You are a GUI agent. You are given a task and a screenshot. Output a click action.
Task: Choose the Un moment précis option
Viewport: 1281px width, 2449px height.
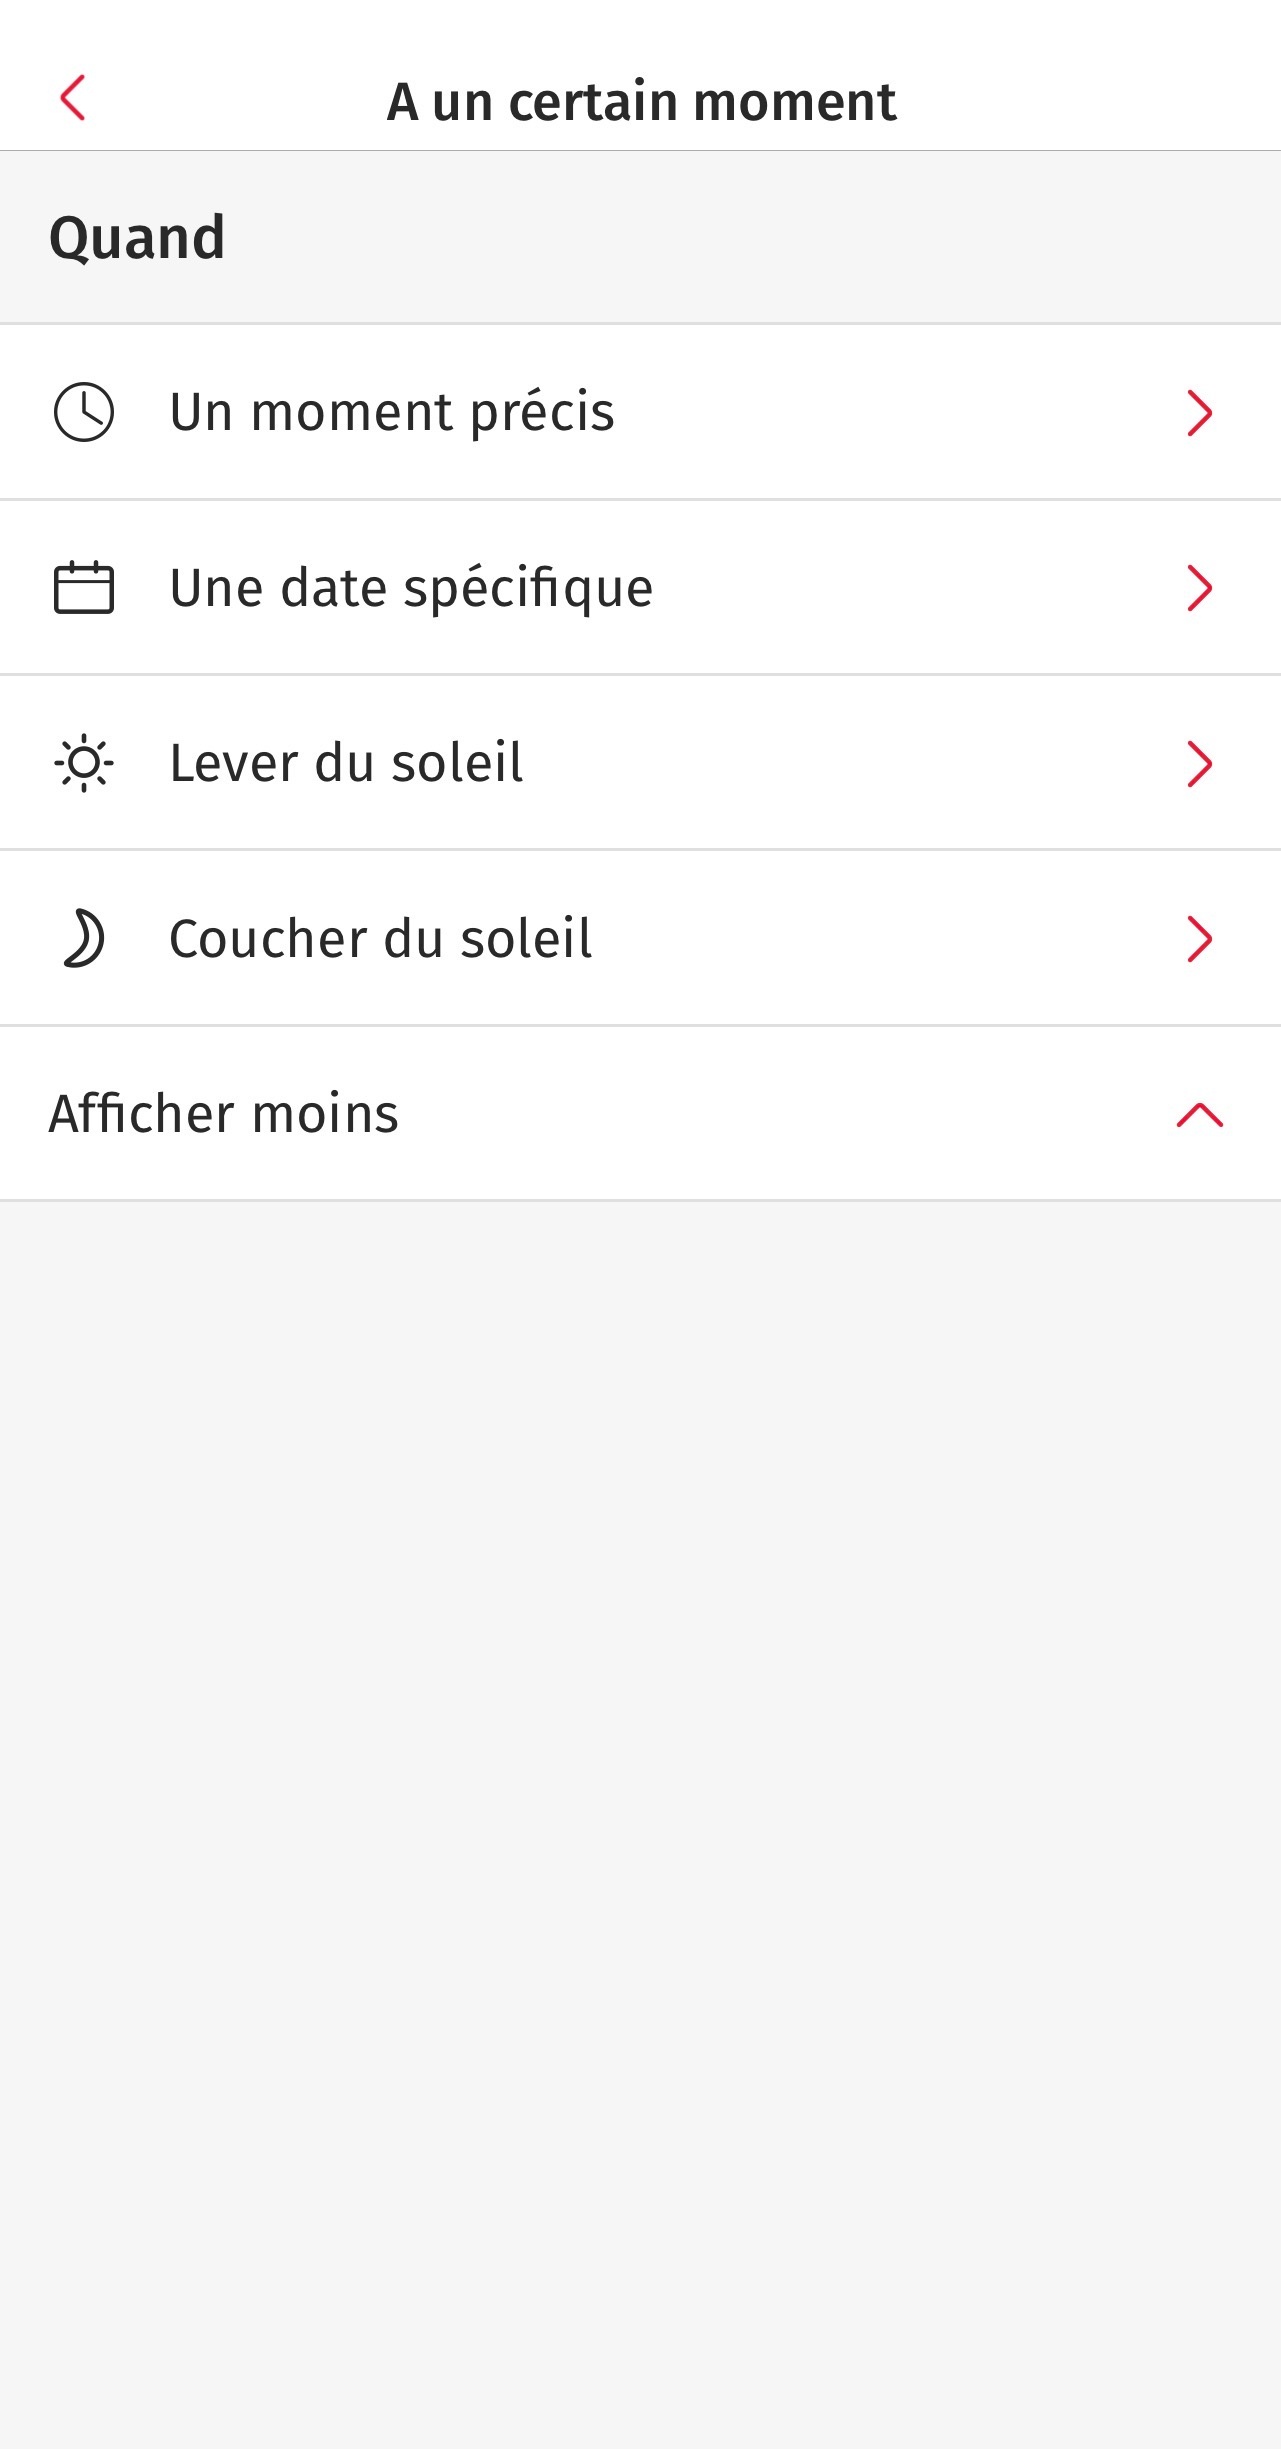coord(392,412)
